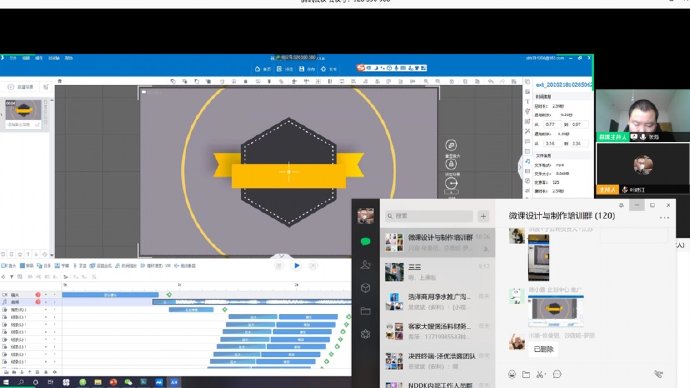Open the emoji picker in WeChat chat

pos(512,374)
